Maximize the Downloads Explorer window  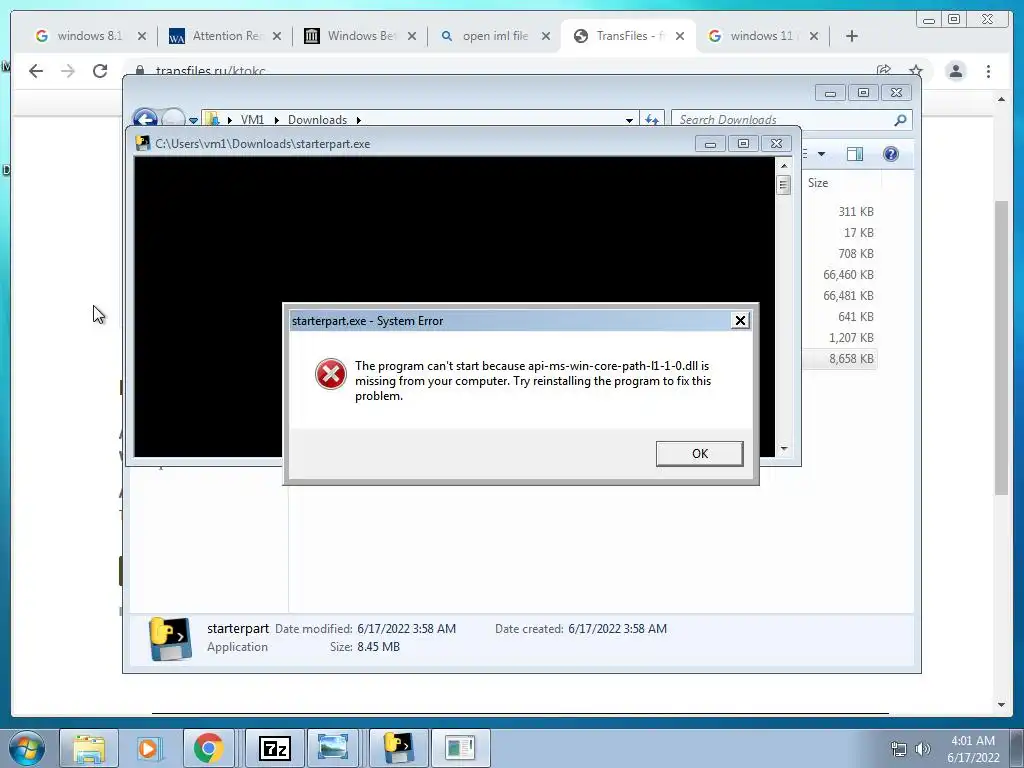[863, 93]
